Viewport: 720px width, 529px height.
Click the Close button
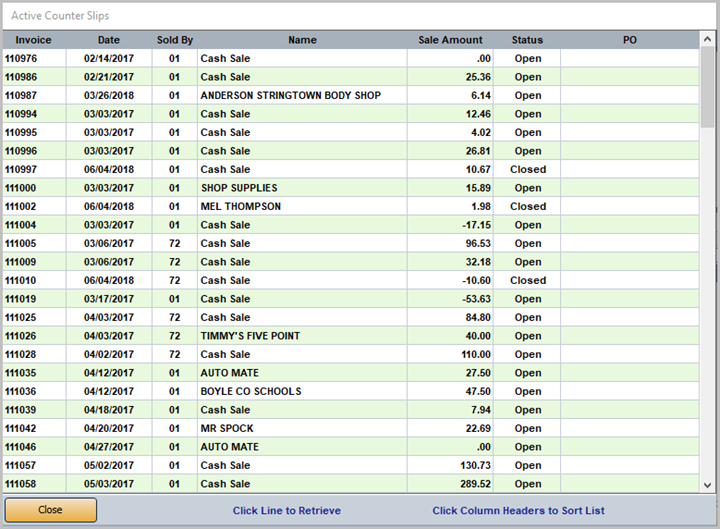[x=50, y=510]
